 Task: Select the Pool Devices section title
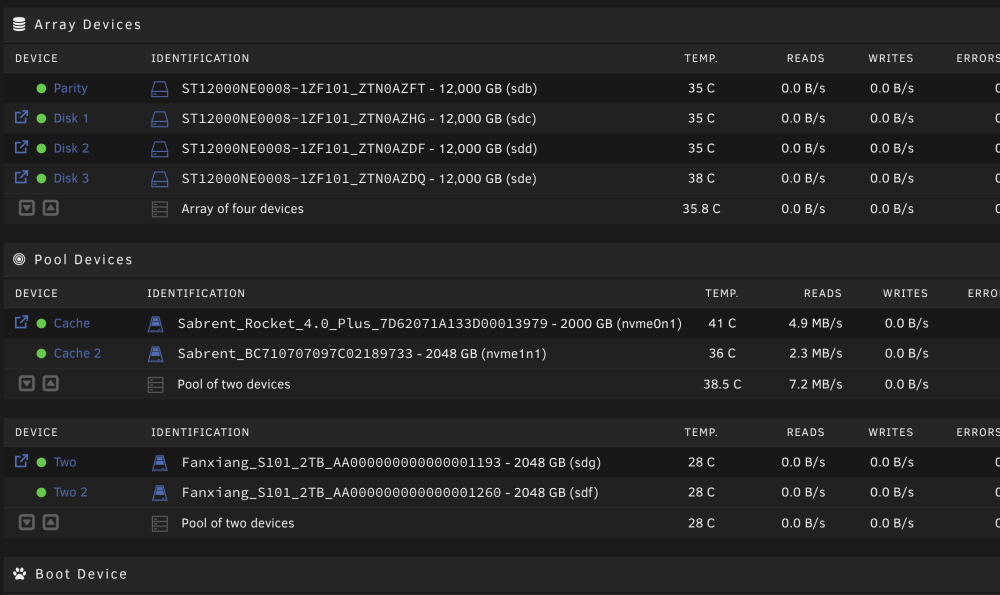pos(83,260)
